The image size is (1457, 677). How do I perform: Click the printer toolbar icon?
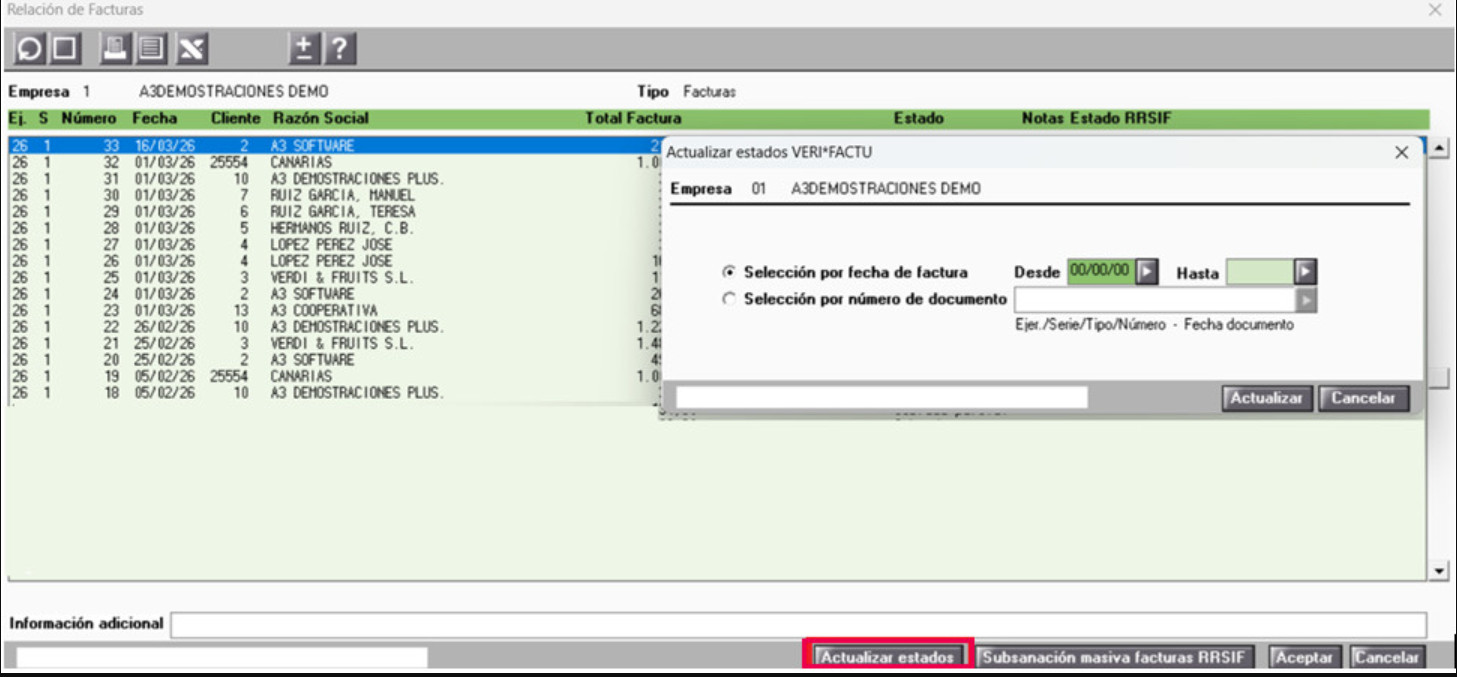pyautogui.click(x=116, y=48)
